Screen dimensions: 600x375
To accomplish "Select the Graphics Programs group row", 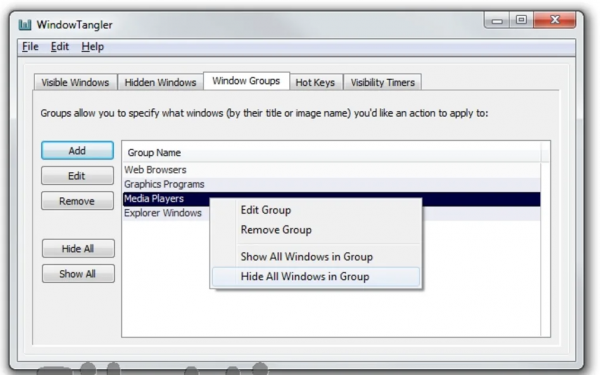I will click(332, 184).
